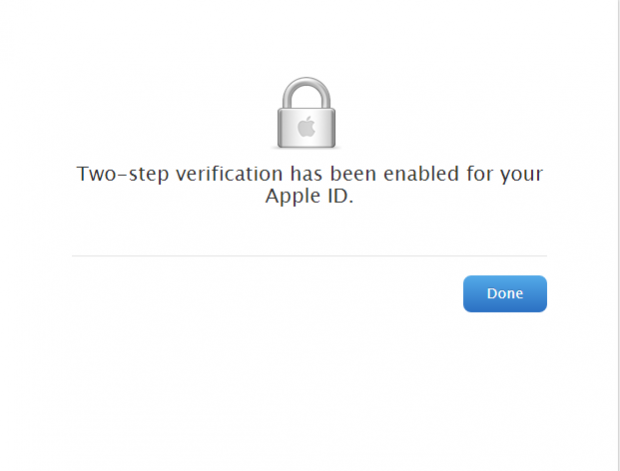The width and height of the screenshot is (620, 471).
Task: Click the silver padlock icon
Action: [306, 113]
